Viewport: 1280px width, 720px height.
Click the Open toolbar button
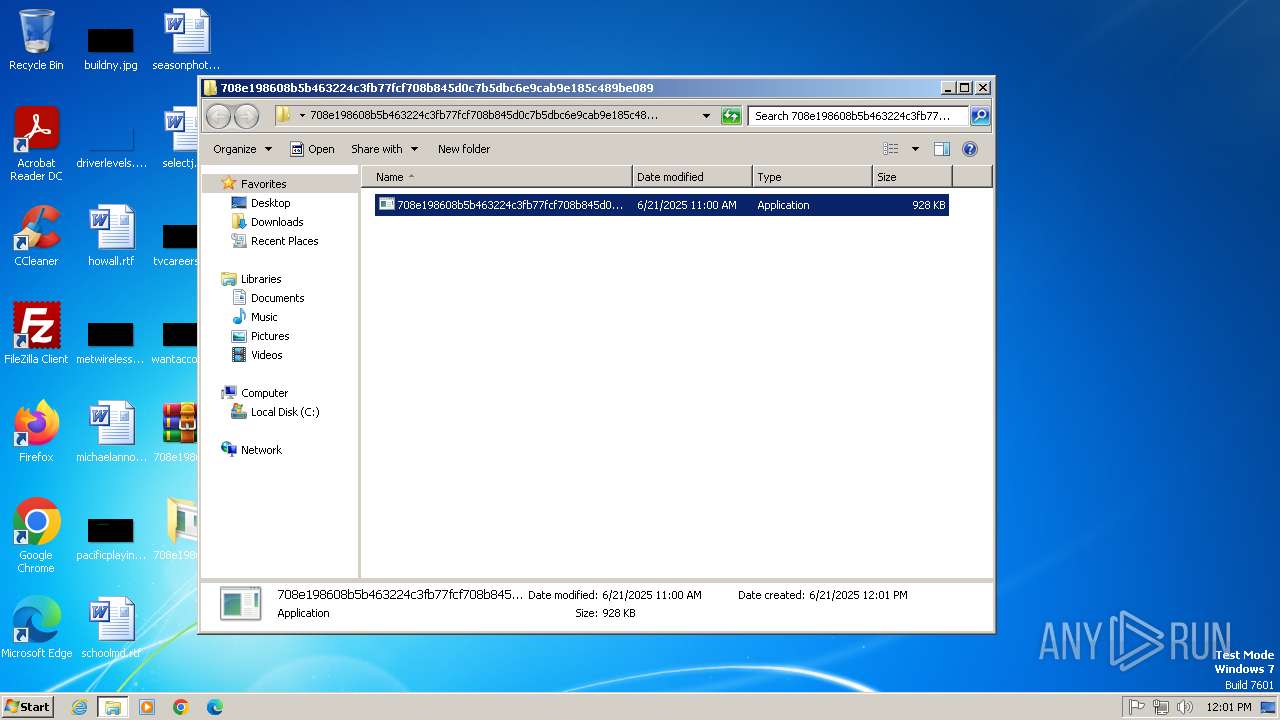312,149
